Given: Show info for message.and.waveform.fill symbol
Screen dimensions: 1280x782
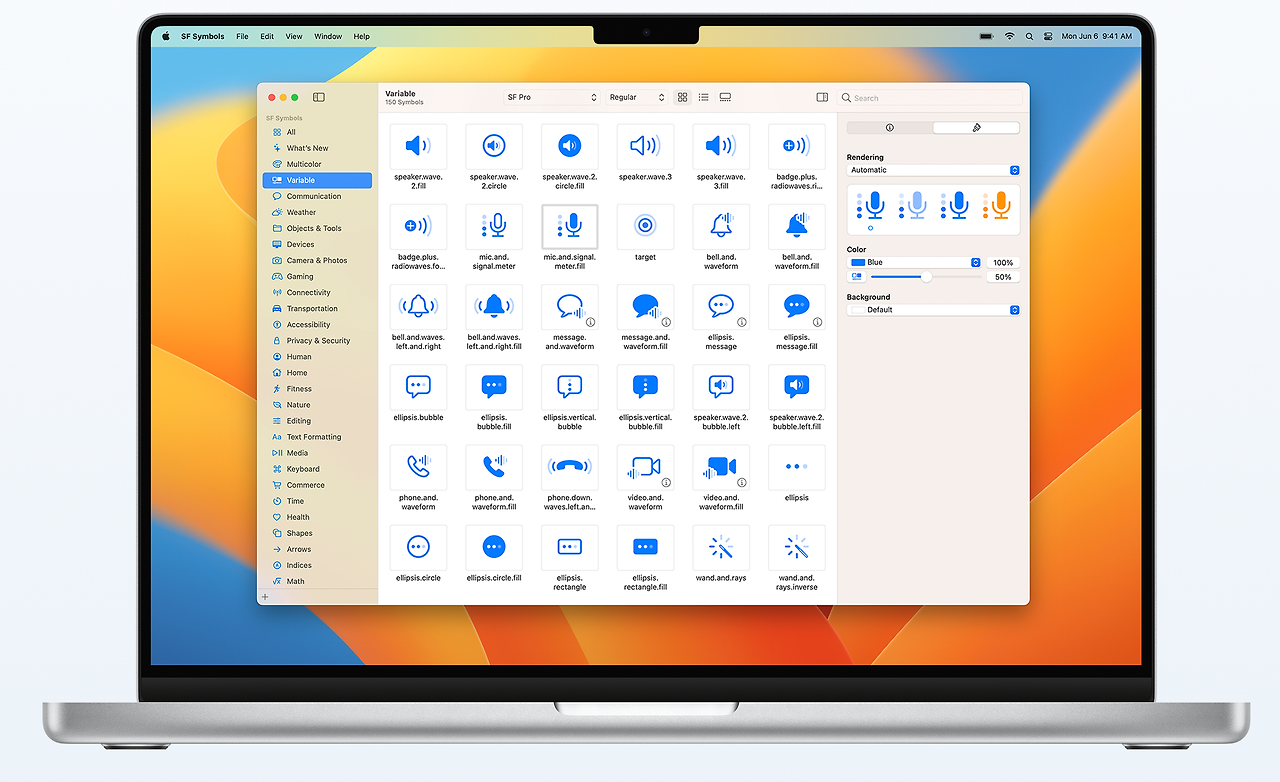Looking at the screenshot, I should pyautogui.click(x=666, y=322).
